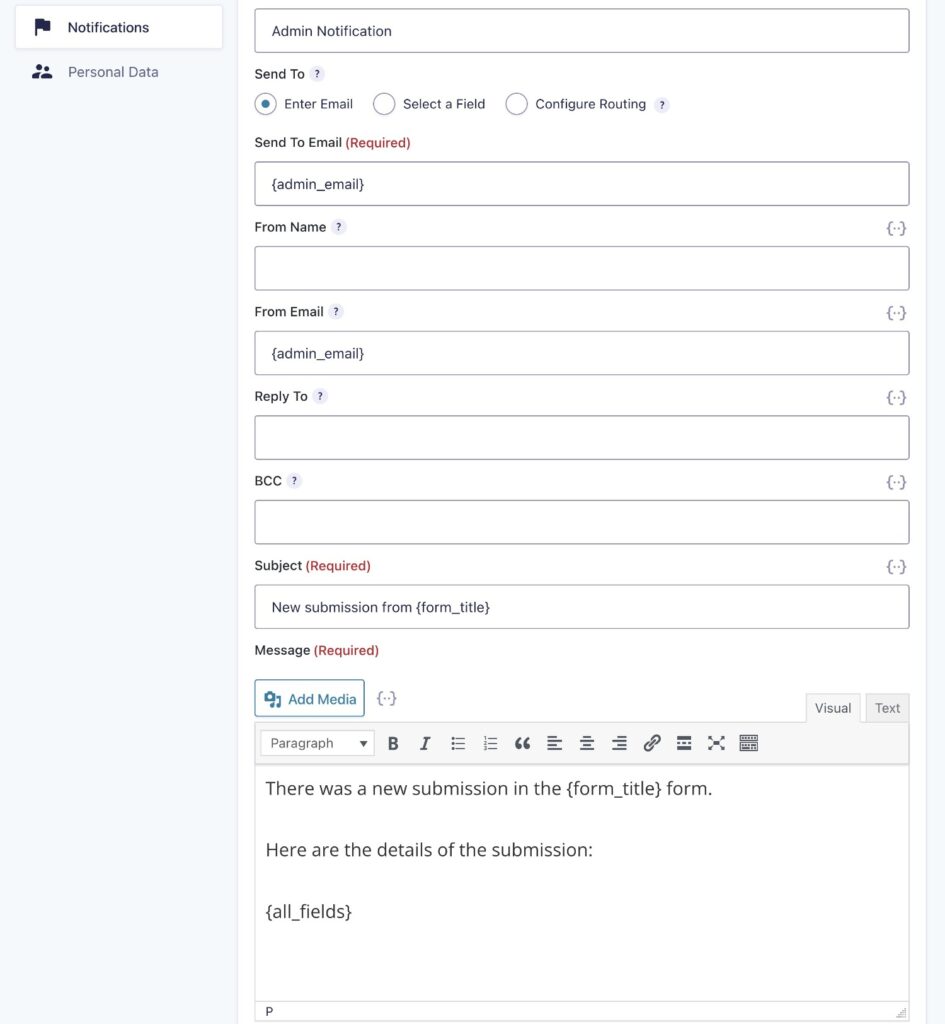Apply blockquote formatting

522,743
